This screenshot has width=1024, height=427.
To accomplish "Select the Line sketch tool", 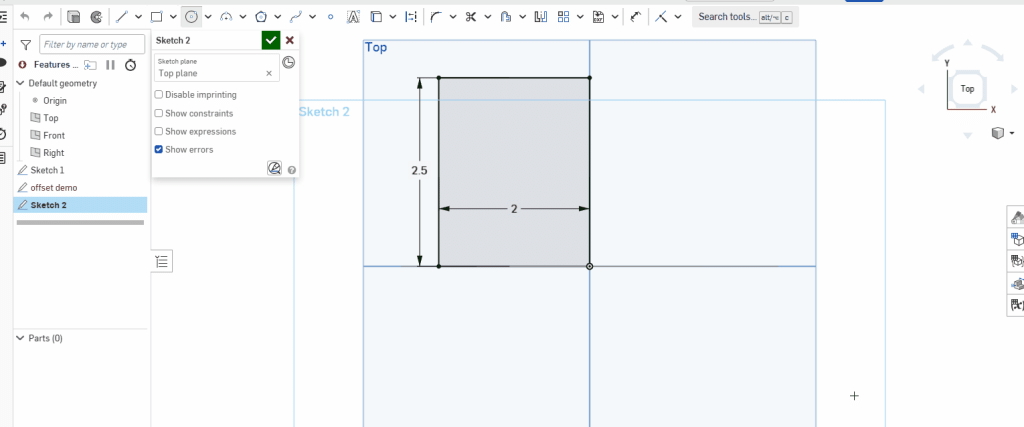I will coord(121,16).
